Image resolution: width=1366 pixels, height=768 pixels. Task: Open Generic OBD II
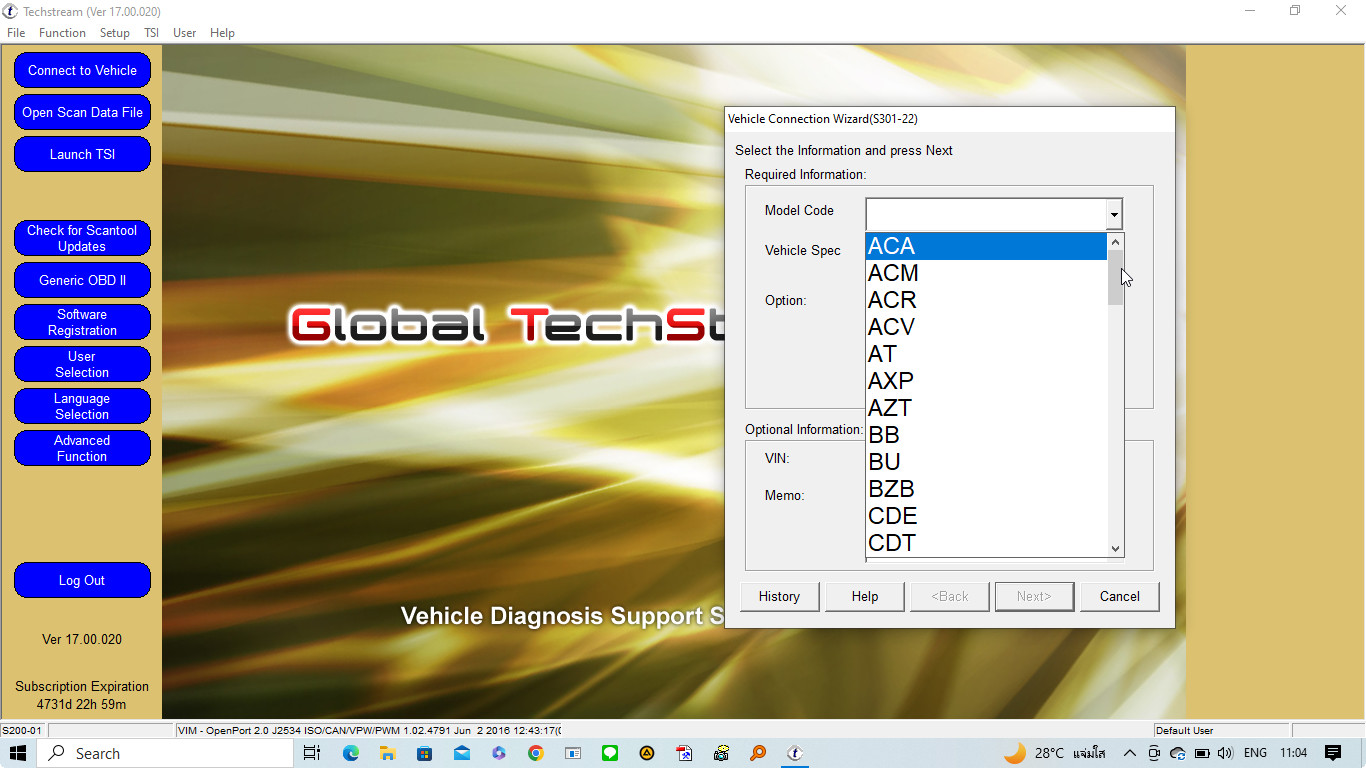click(x=82, y=280)
